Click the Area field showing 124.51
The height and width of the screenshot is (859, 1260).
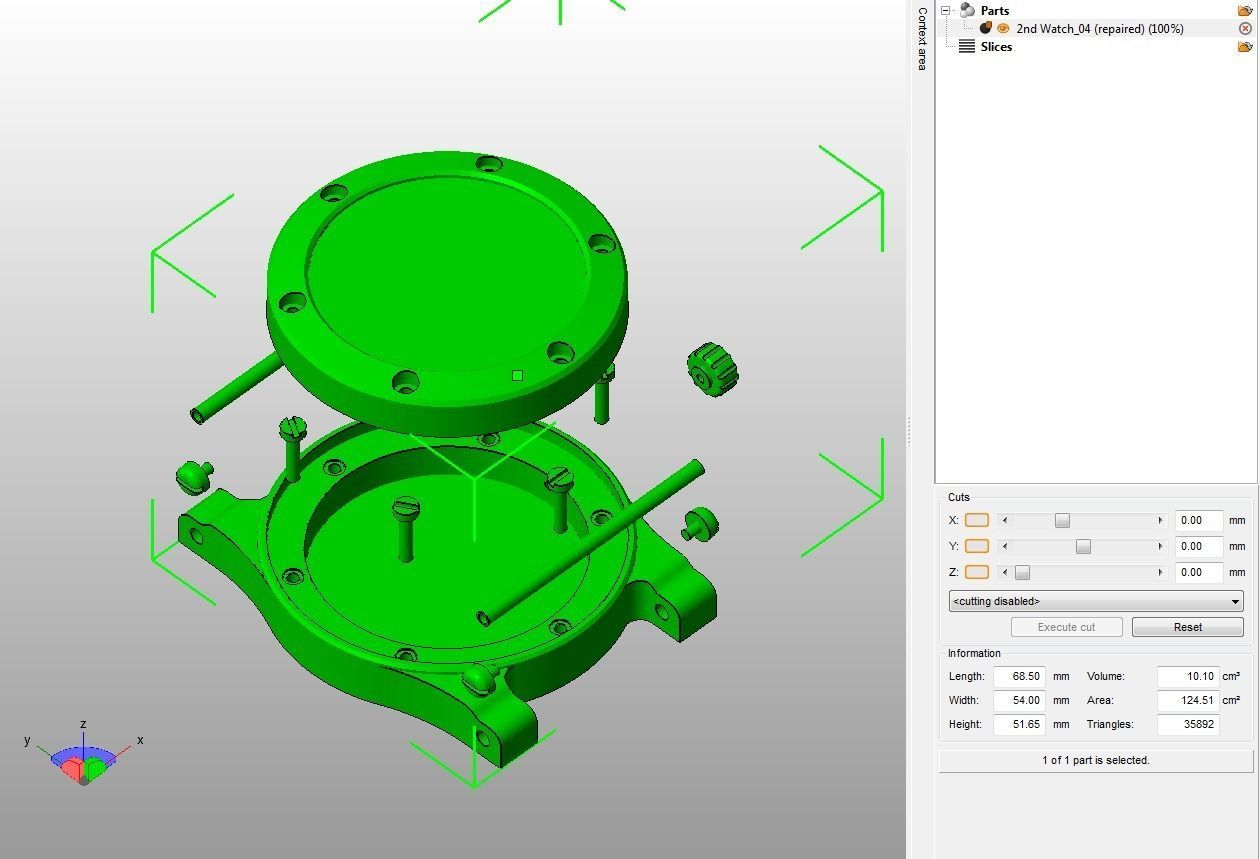point(1188,700)
